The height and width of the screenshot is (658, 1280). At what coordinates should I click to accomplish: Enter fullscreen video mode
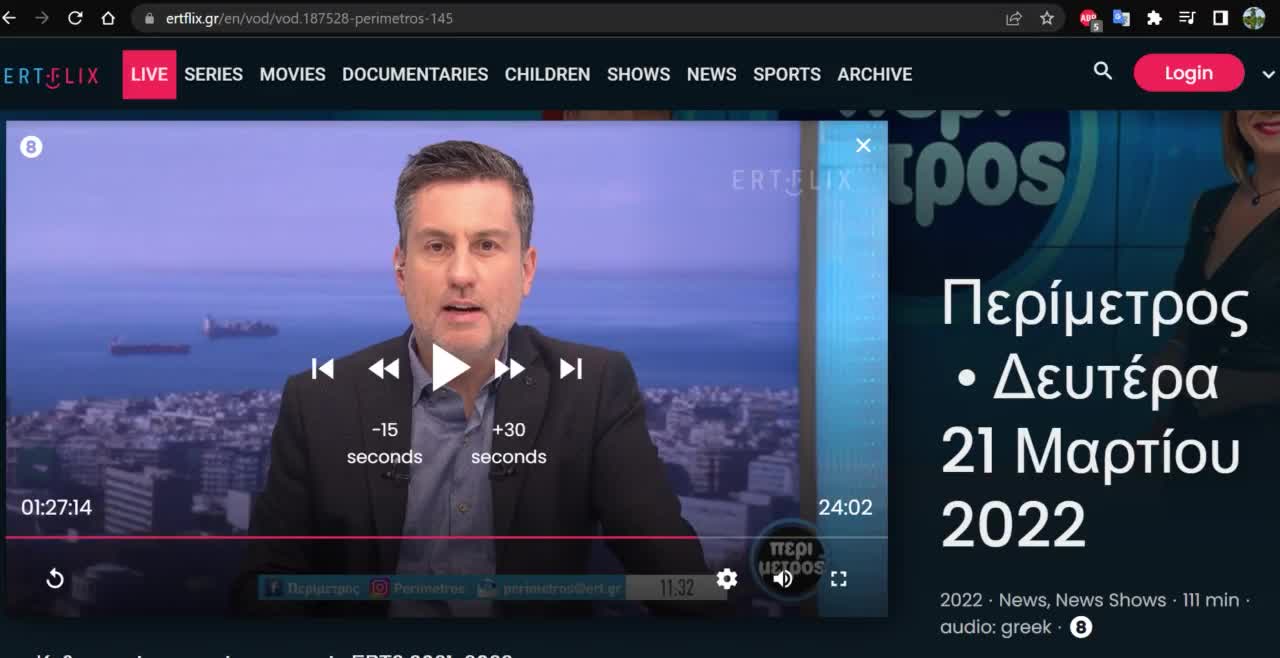coord(839,579)
